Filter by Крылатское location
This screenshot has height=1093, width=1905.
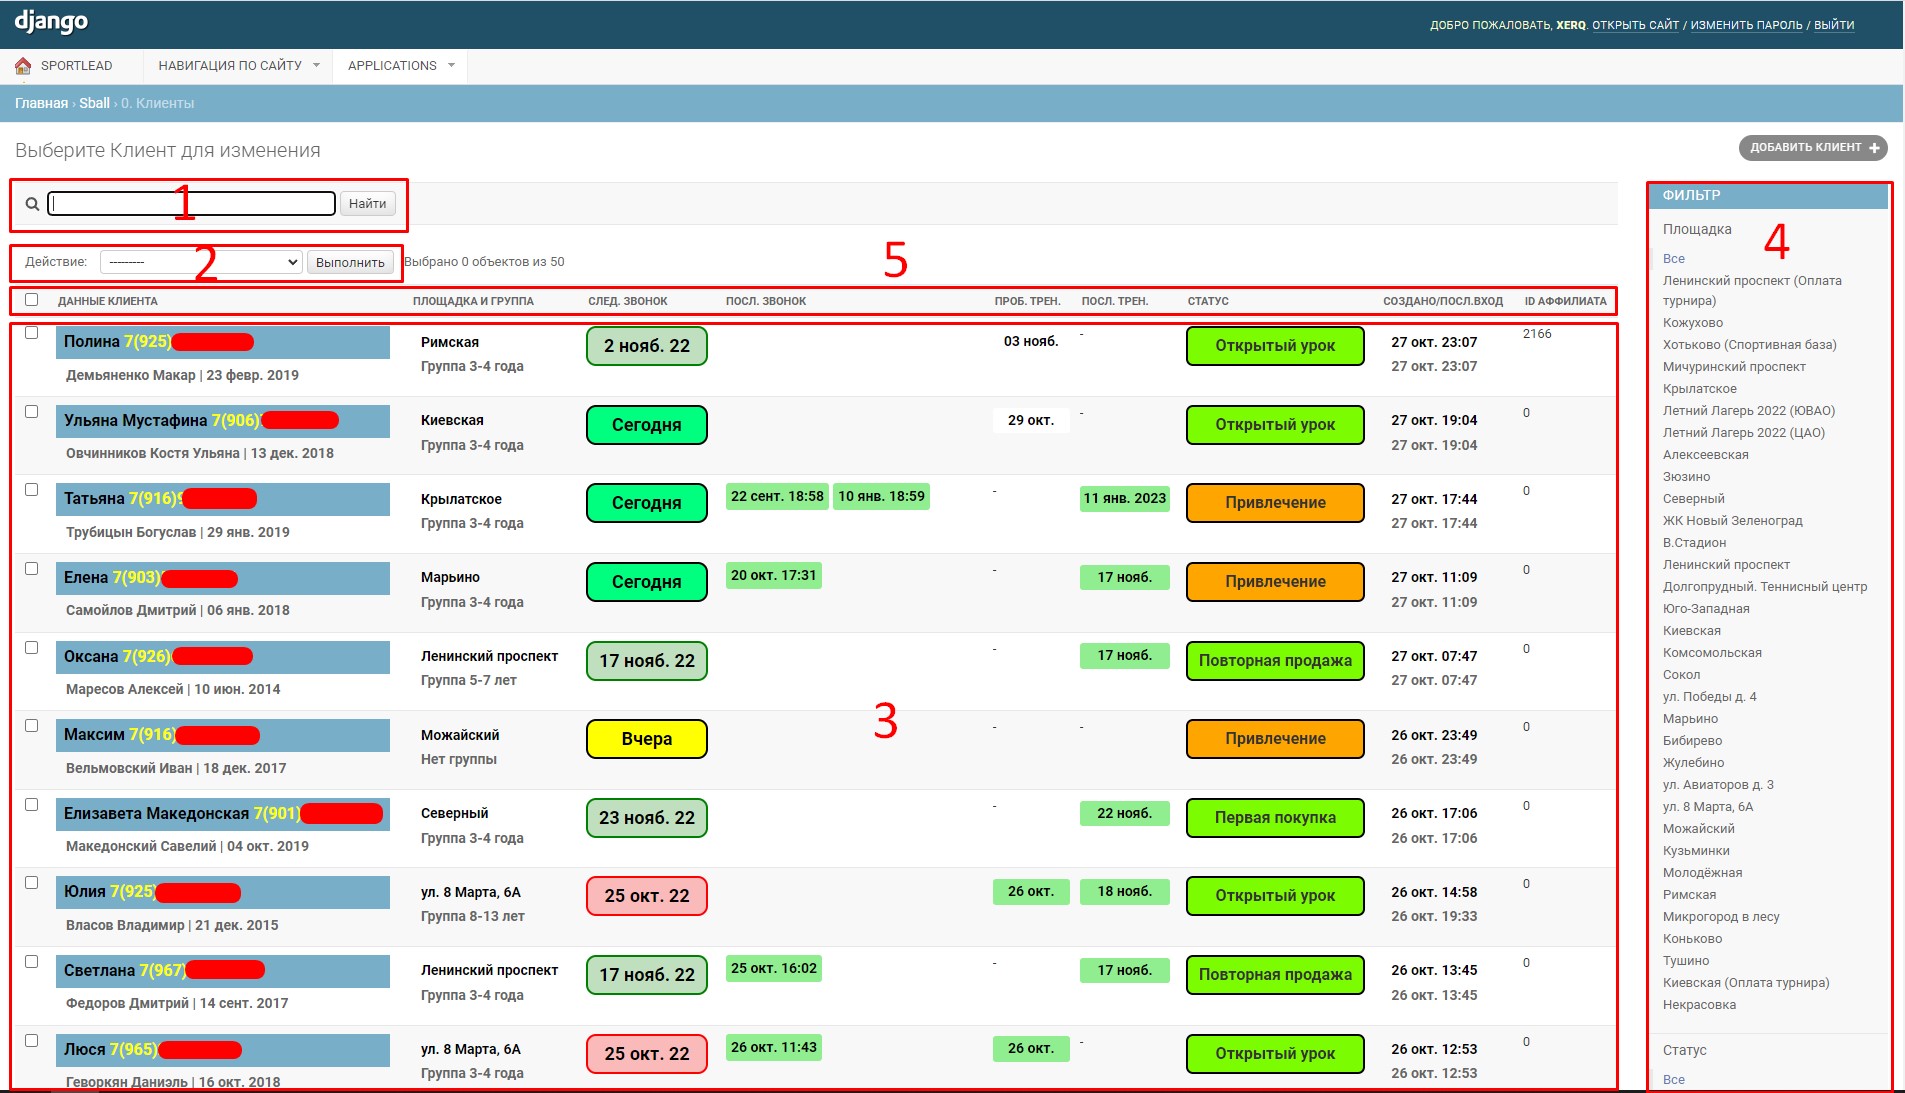coord(1699,389)
